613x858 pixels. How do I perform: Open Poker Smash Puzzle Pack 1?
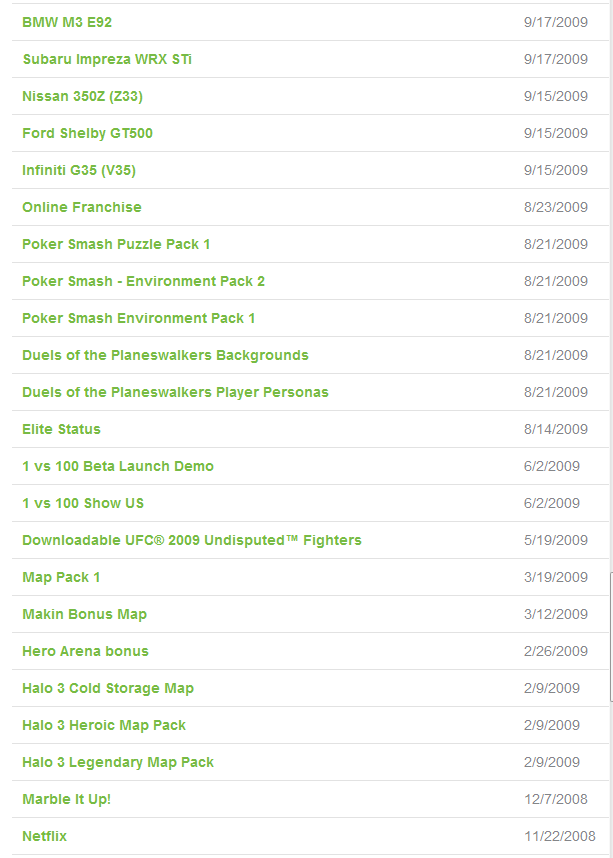coord(116,244)
